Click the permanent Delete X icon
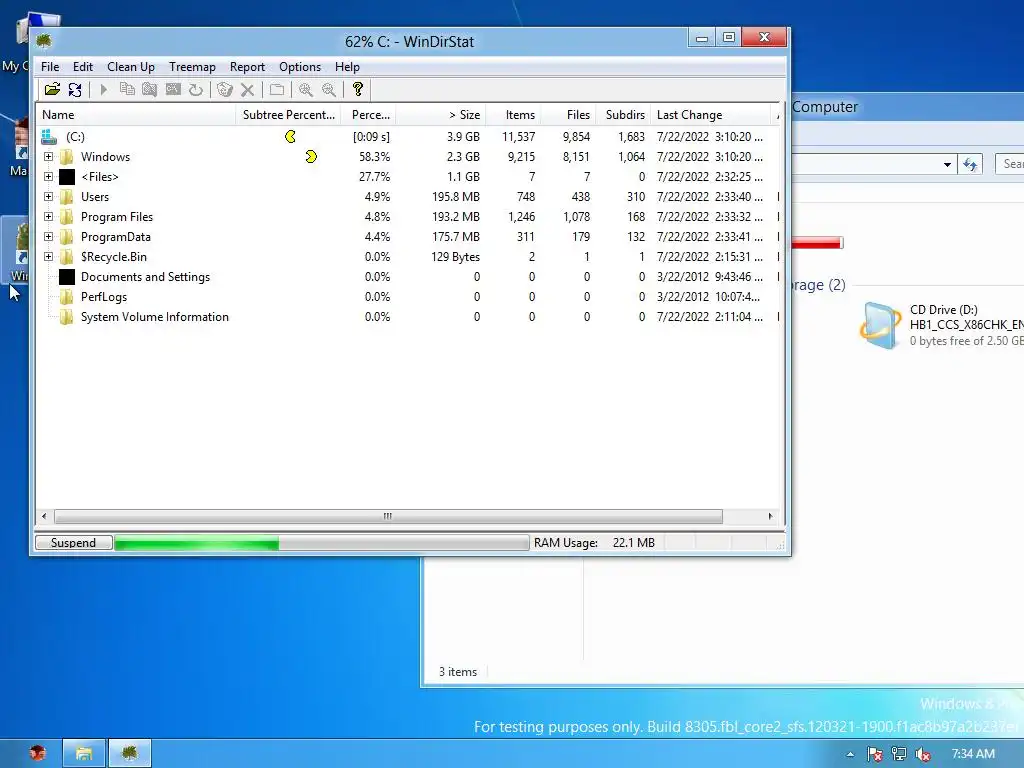Image resolution: width=1024 pixels, height=768 pixels. [x=248, y=89]
